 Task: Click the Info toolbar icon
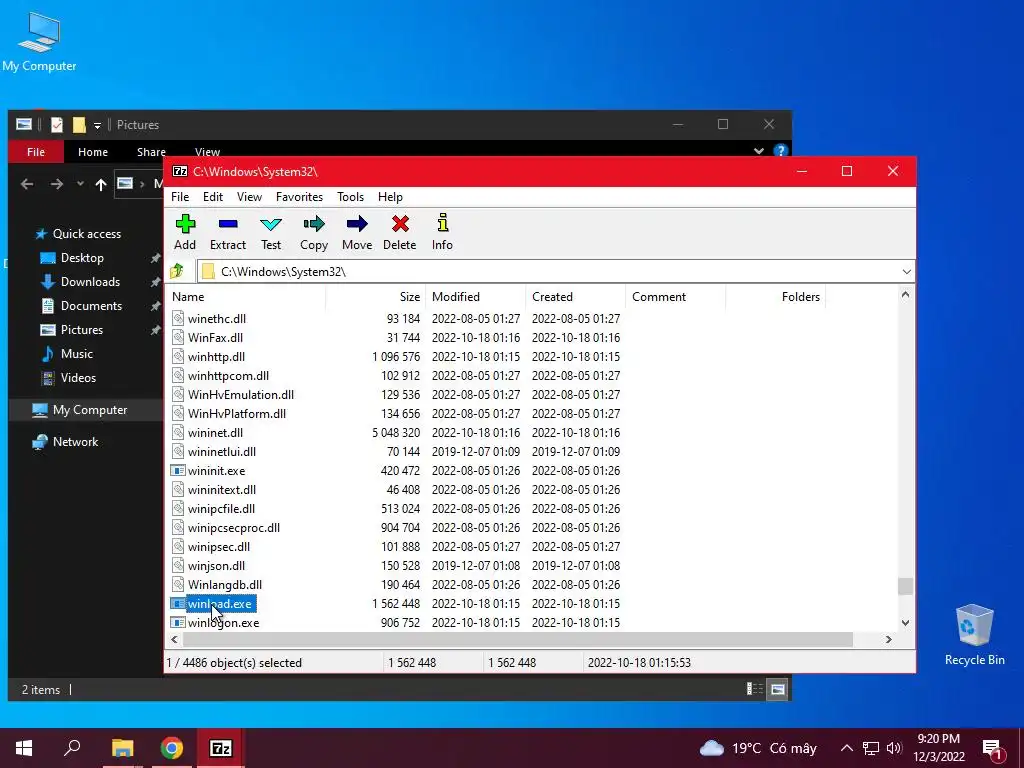pyautogui.click(x=442, y=232)
